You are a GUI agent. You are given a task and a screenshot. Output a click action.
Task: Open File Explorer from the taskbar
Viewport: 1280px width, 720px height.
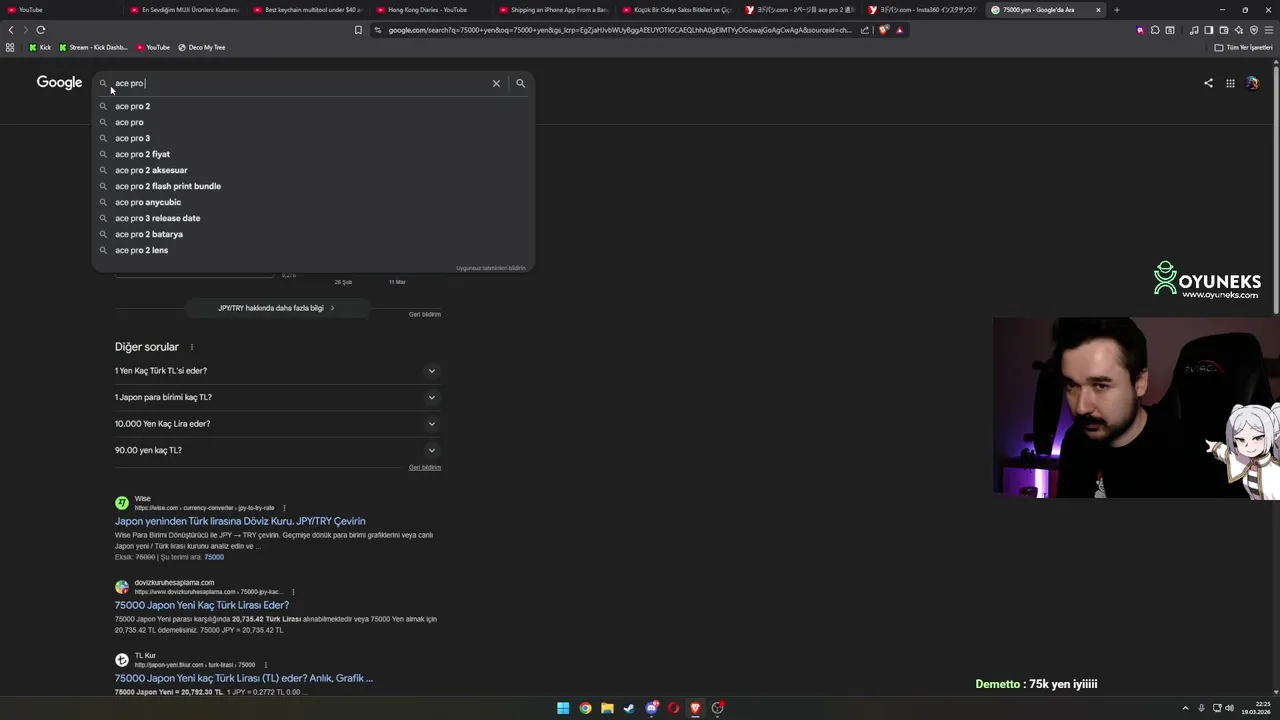click(607, 708)
